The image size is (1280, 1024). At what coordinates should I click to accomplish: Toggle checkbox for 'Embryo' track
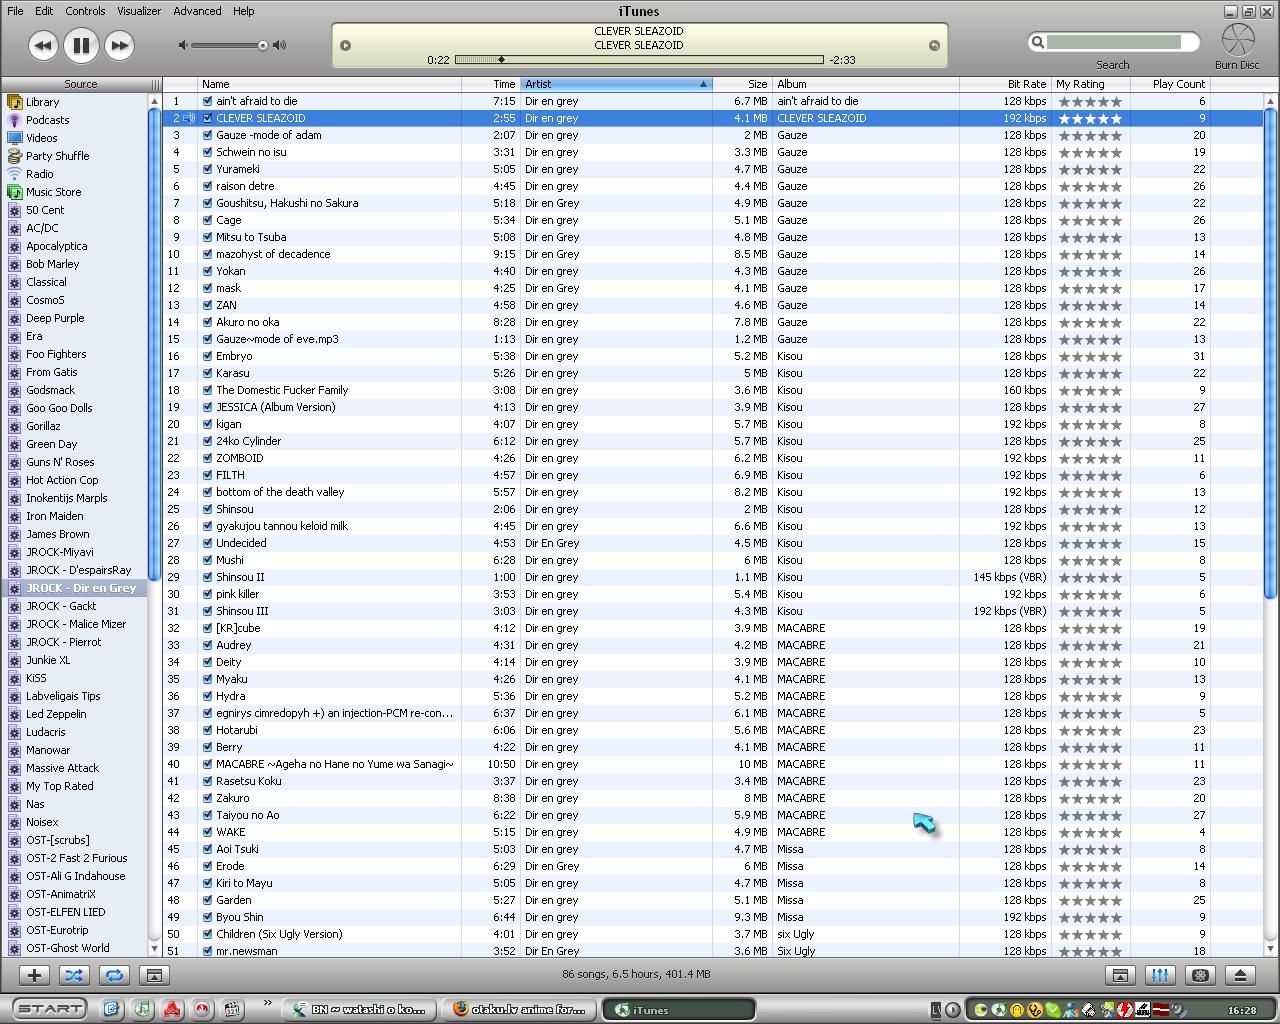click(x=207, y=356)
